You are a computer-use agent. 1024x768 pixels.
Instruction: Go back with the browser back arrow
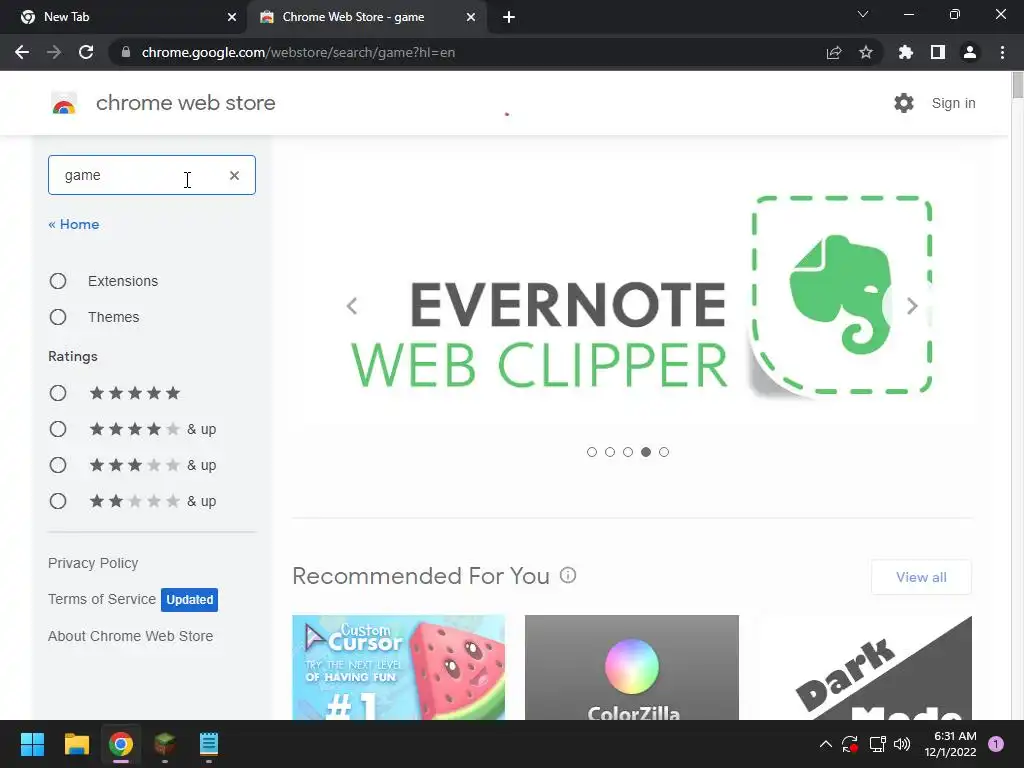[22, 52]
